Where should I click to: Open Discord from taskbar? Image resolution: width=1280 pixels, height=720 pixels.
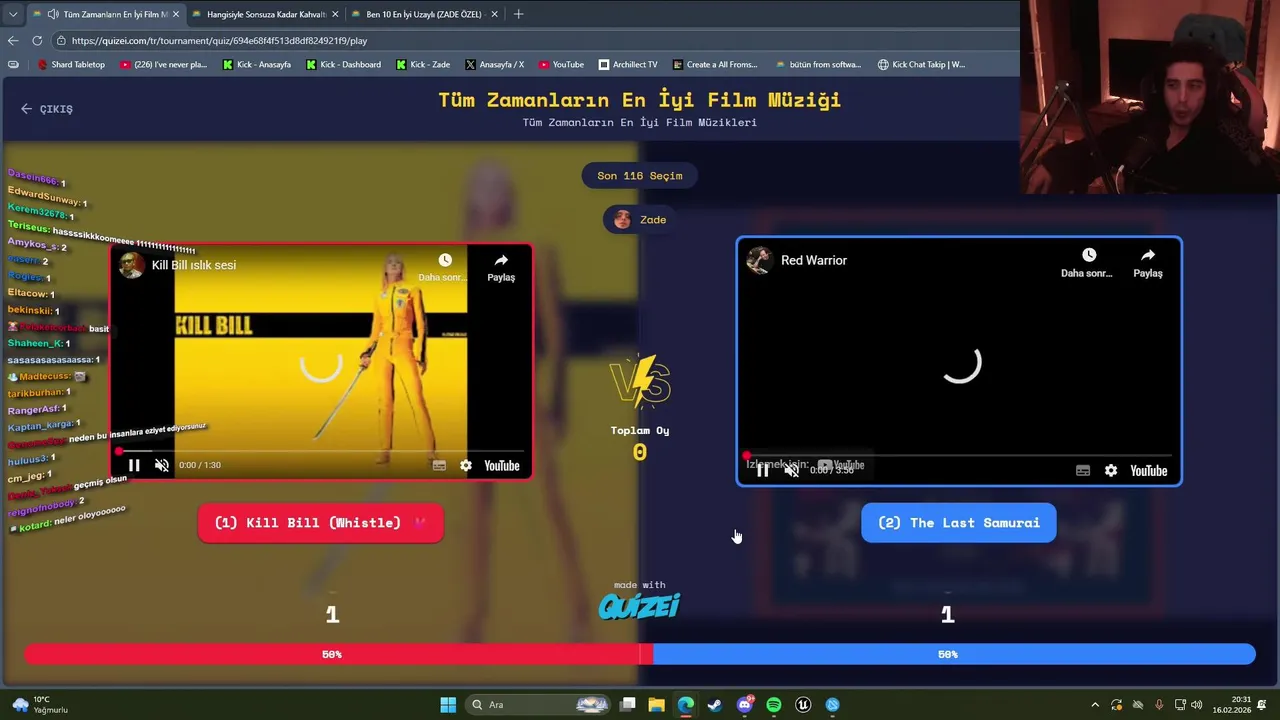(744, 705)
